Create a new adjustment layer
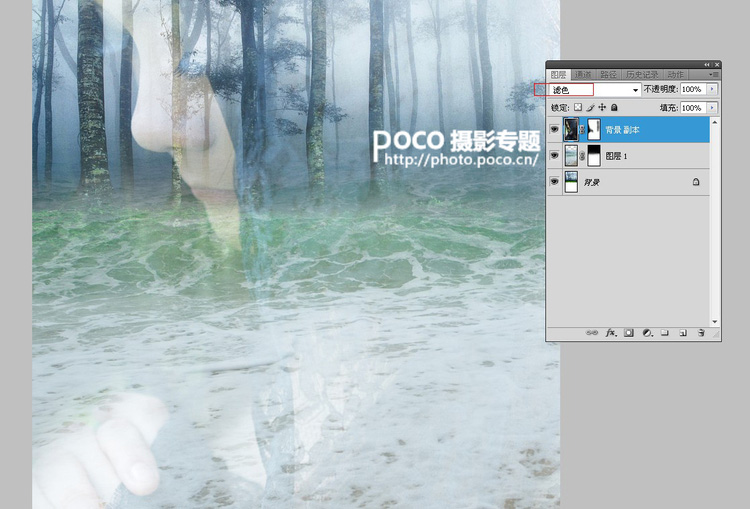Viewport: 750px width, 509px height. 647,332
